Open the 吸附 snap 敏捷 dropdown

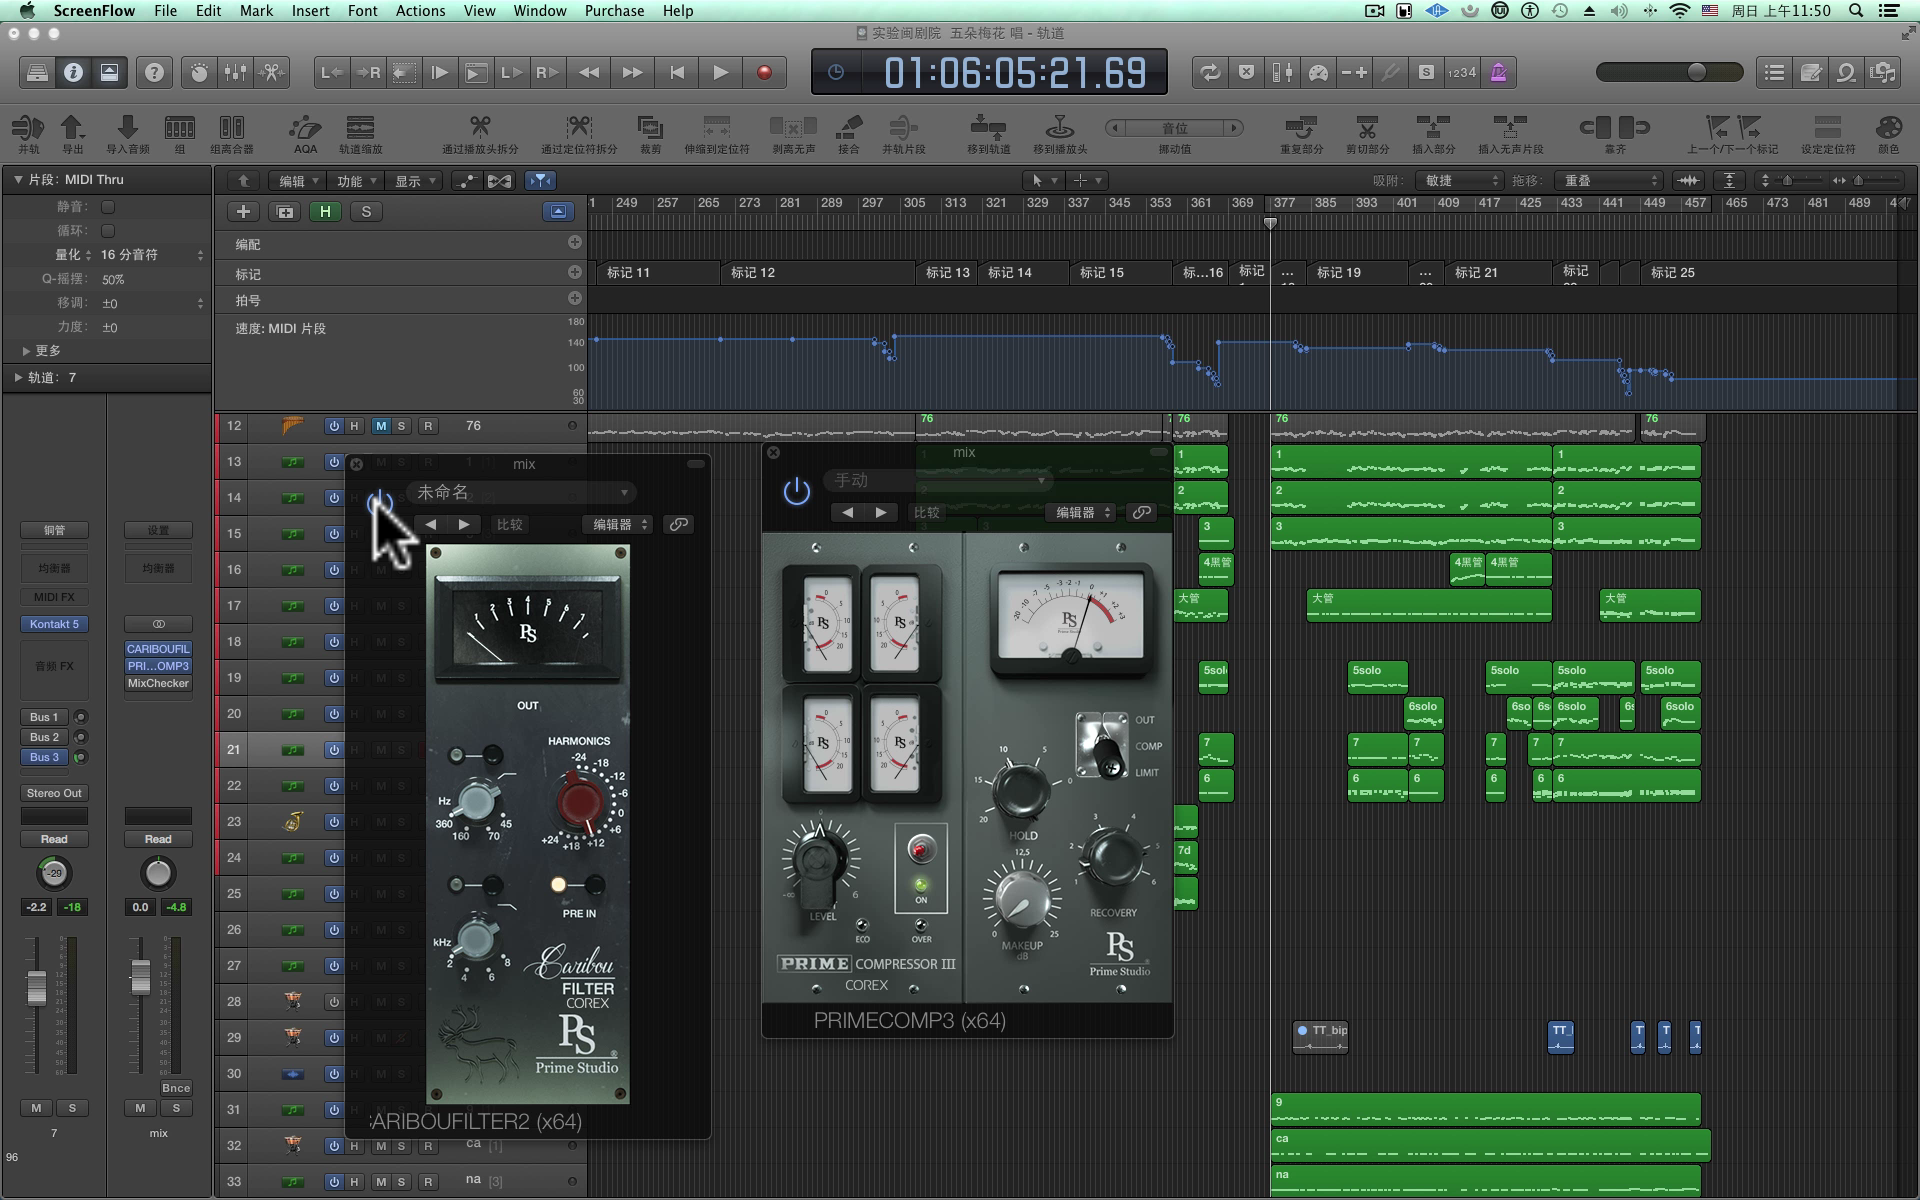pyautogui.click(x=1460, y=181)
